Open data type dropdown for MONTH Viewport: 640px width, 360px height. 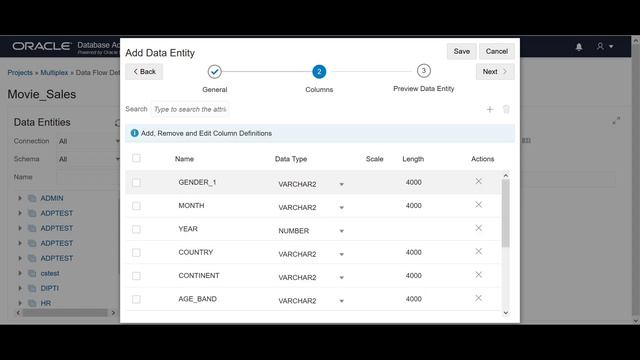coord(342,208)
